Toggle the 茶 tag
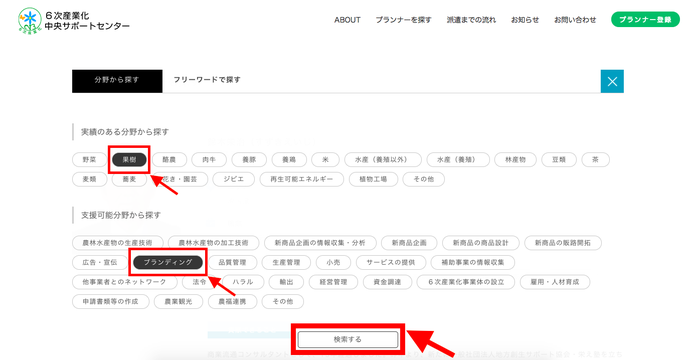The width and height of the screenshot is (696, 360). (x=595, y=159)
